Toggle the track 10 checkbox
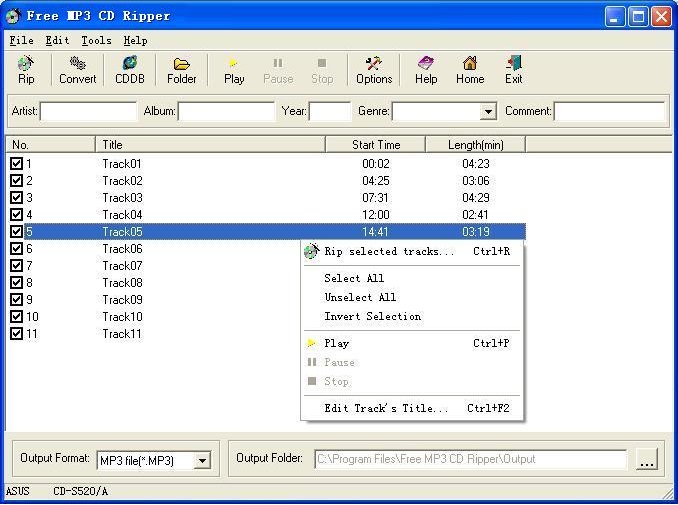The width and height of the screenshot is (678, 505). 16,316
